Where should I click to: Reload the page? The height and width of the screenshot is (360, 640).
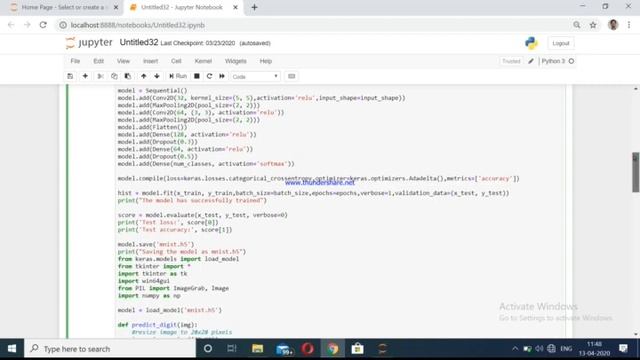click(x=43, y=25)
